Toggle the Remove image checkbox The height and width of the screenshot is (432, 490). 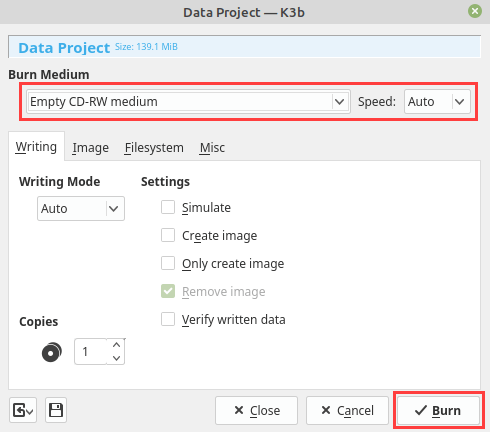click(168, 291)
